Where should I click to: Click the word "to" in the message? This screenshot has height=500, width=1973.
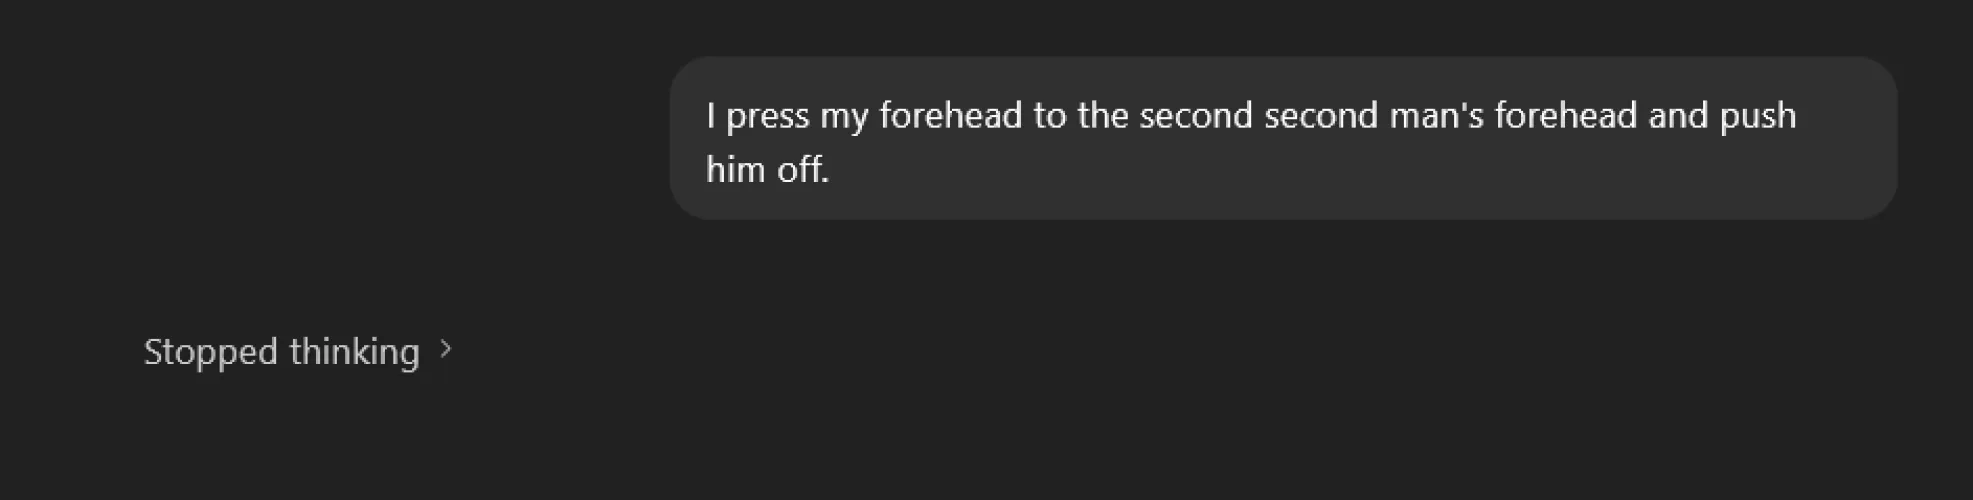(x=1049, y=115)
